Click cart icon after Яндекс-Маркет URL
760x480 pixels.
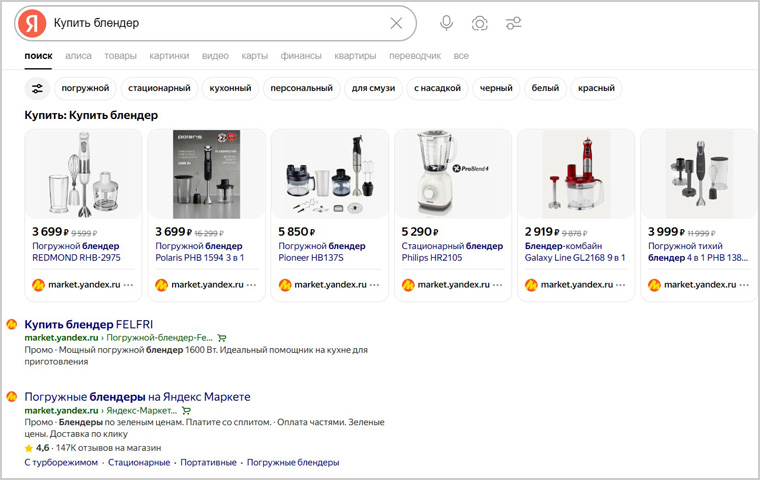pos(186,411)
